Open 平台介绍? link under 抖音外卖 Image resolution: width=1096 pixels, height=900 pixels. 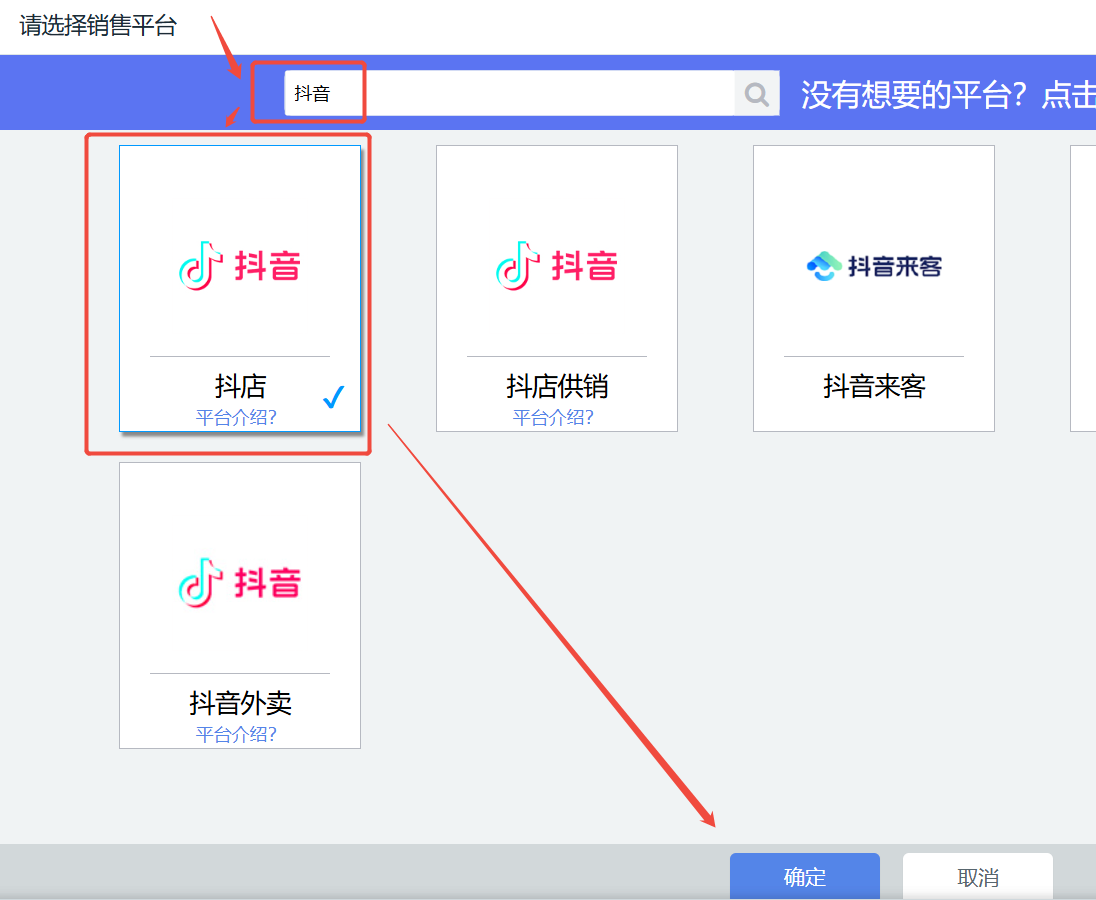236,734
